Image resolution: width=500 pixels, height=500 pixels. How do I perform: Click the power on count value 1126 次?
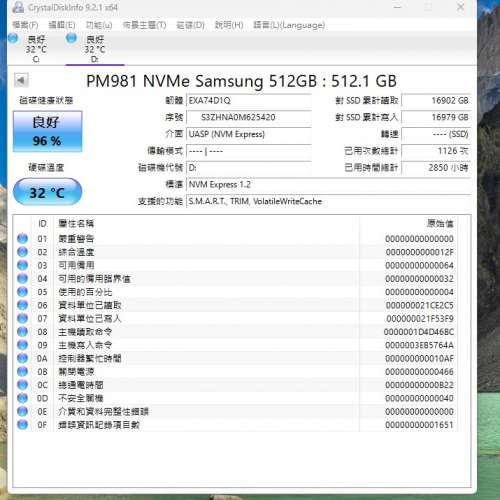pos(436,151)
